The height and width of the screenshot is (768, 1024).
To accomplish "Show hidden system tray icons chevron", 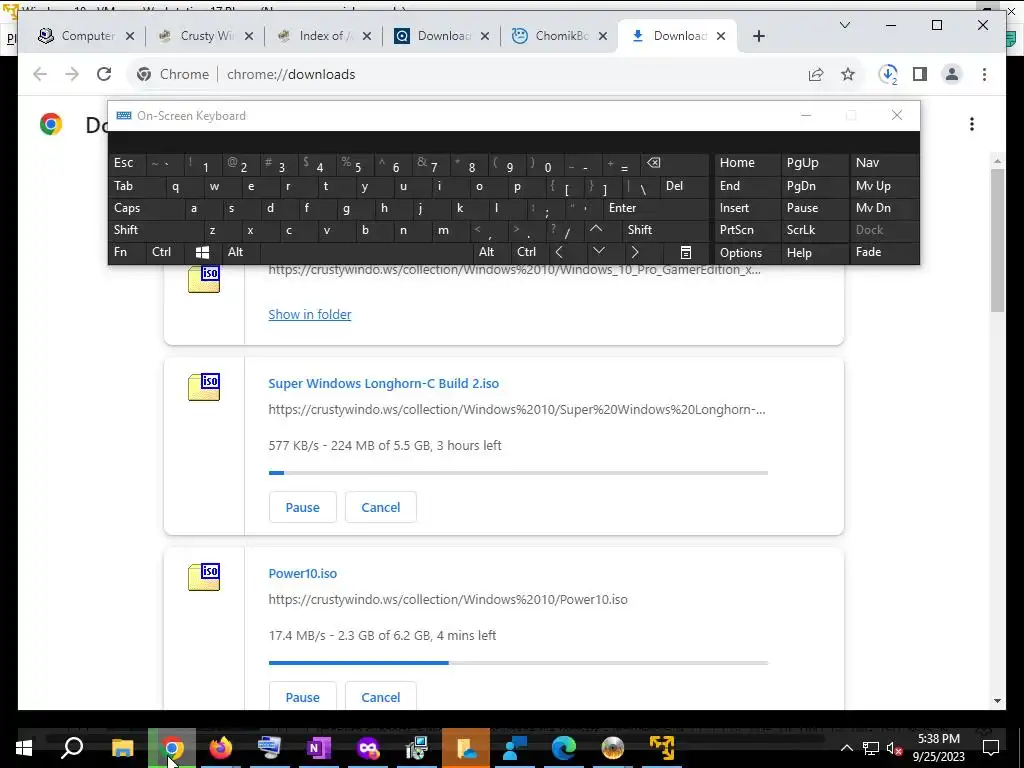I will (846, 748).
